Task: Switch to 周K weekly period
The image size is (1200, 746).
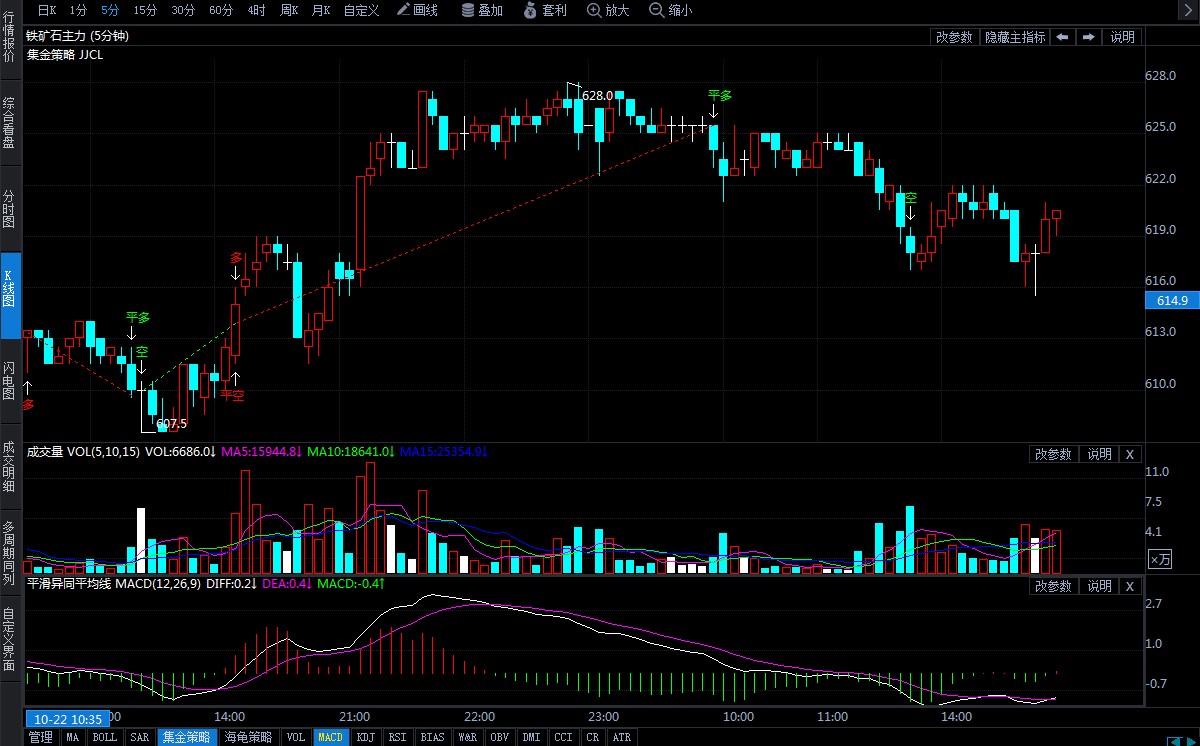Action: pyautogui.click(x=289, y=10)
